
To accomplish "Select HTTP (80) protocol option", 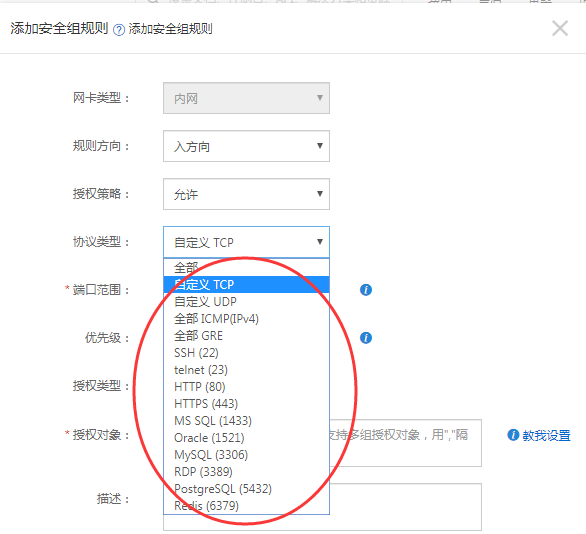I will point(246,387).
